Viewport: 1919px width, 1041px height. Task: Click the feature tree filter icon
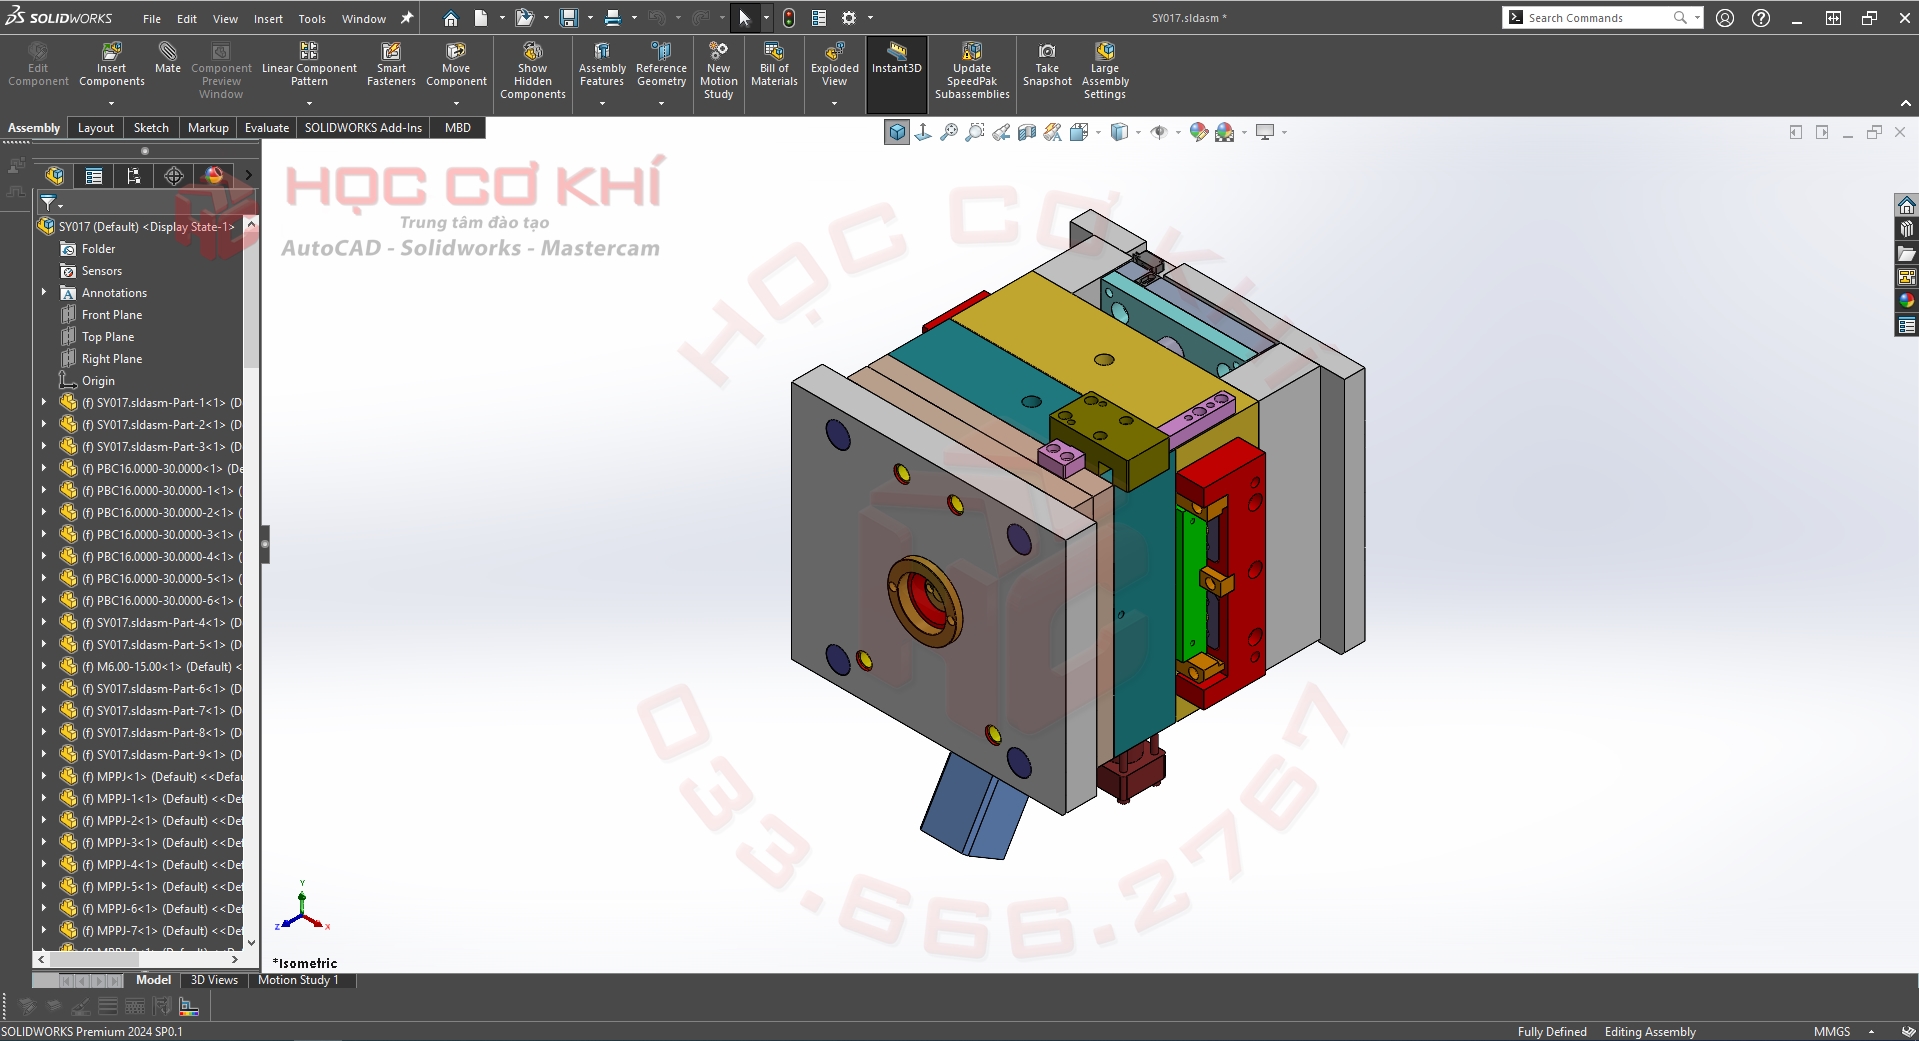[x=48, y=203]
